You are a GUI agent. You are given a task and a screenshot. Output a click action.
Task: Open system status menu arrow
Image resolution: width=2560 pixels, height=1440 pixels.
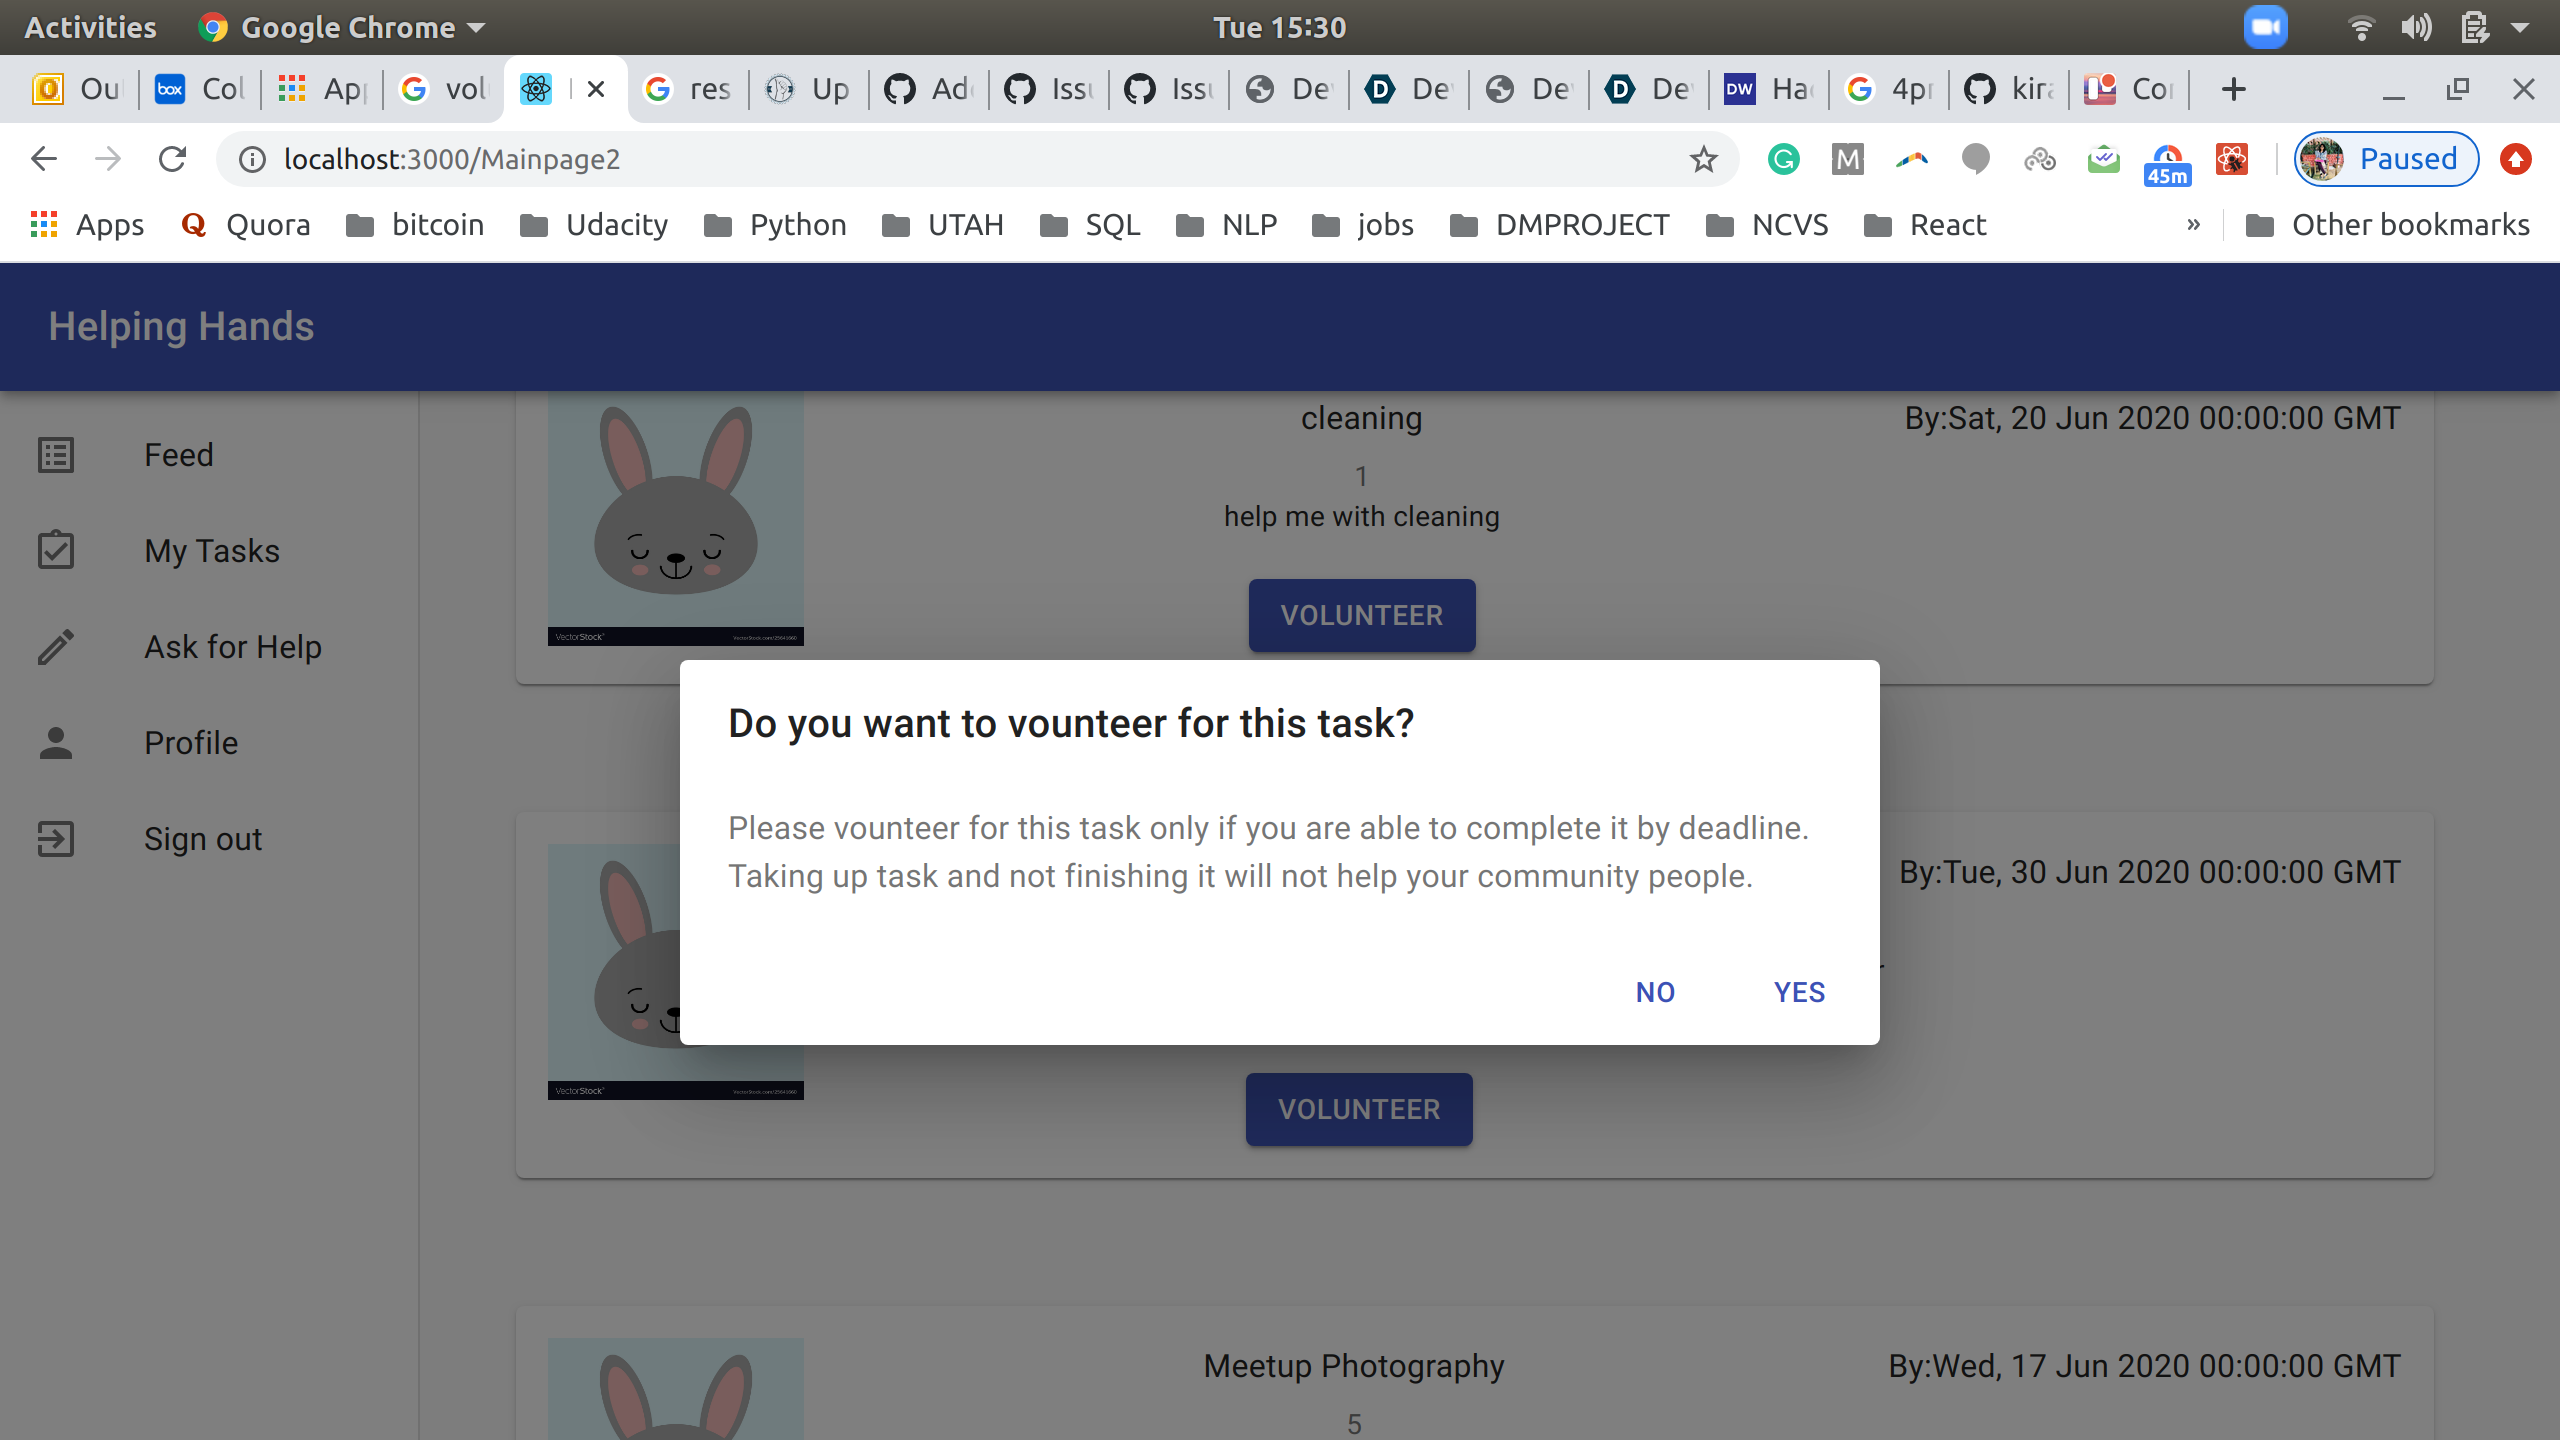[x=2520, y=27]
